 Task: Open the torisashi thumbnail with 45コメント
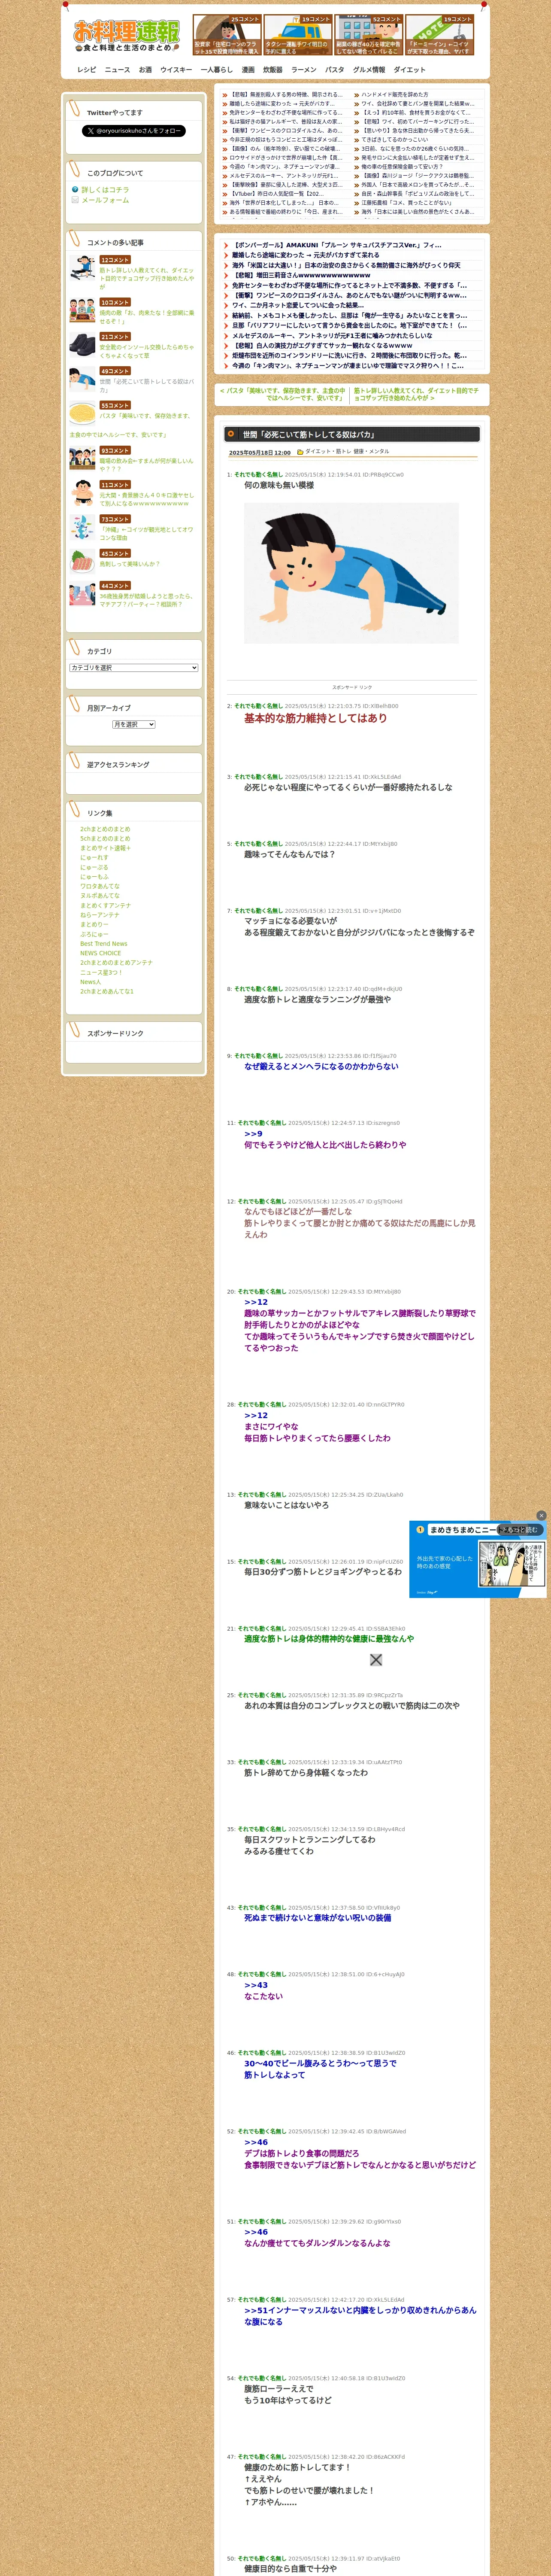[83, 561]
